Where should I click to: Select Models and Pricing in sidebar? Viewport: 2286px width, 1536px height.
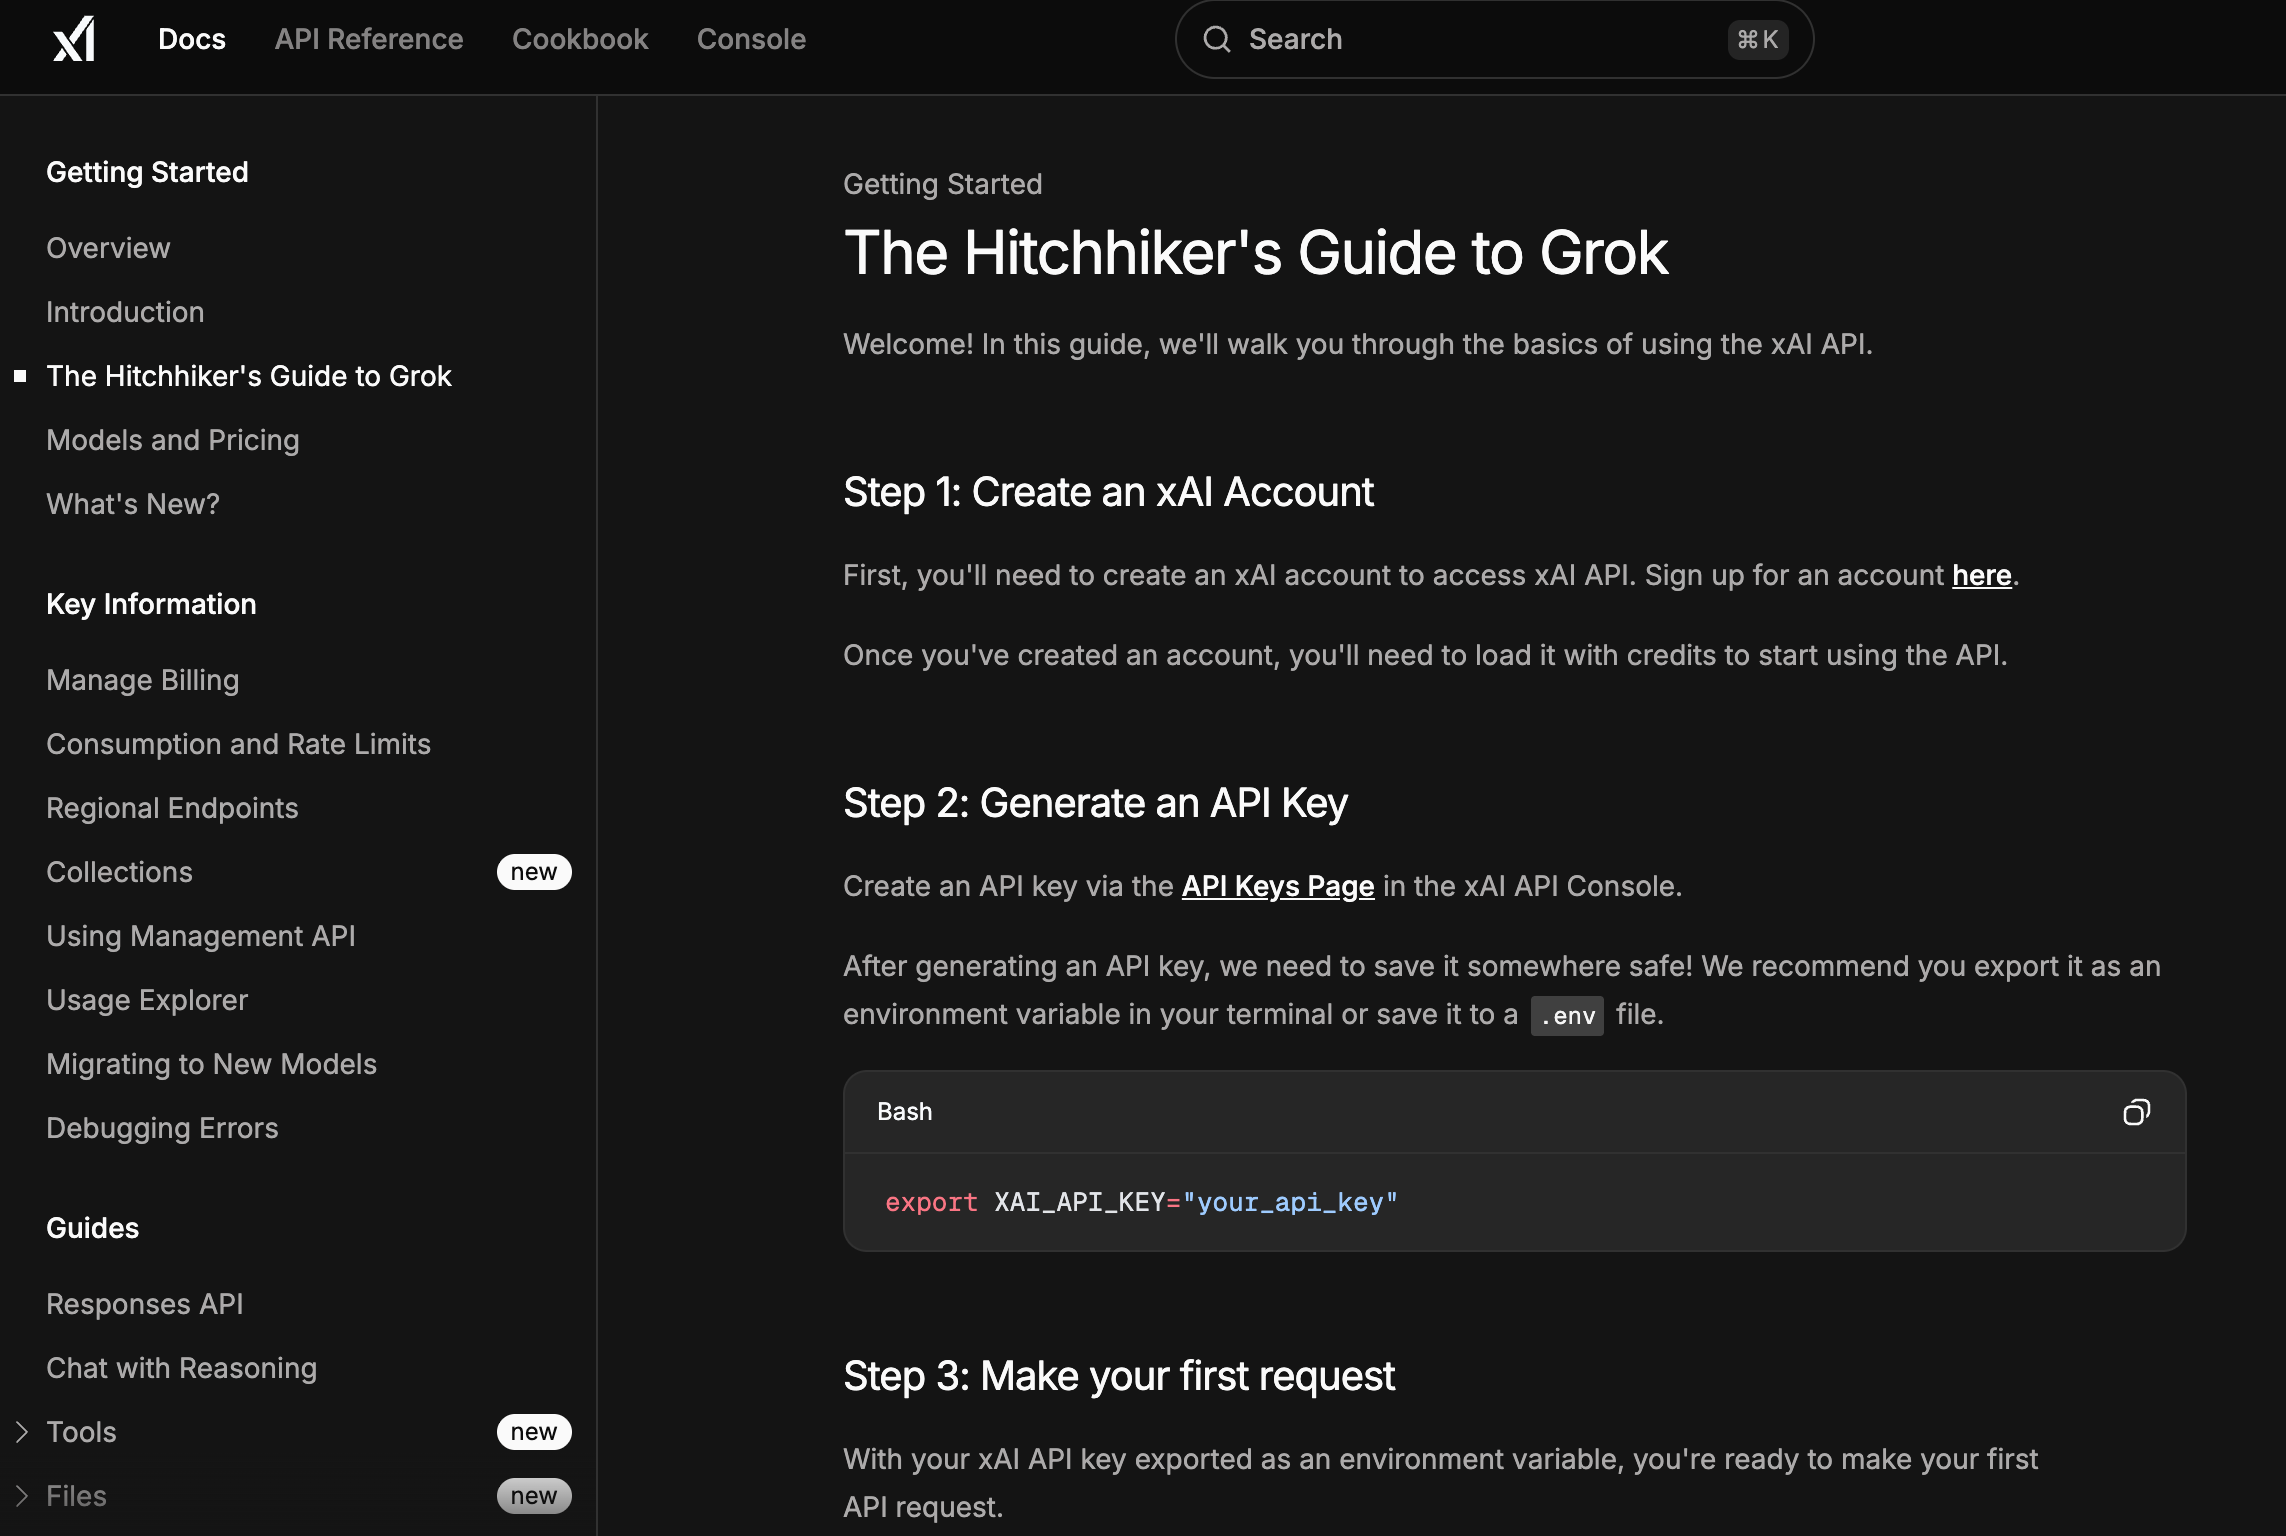[173, 440]
